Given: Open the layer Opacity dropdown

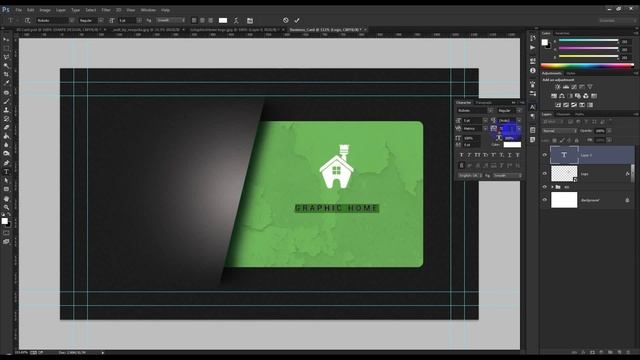Looking at the screenshot, I should [609, 131].
